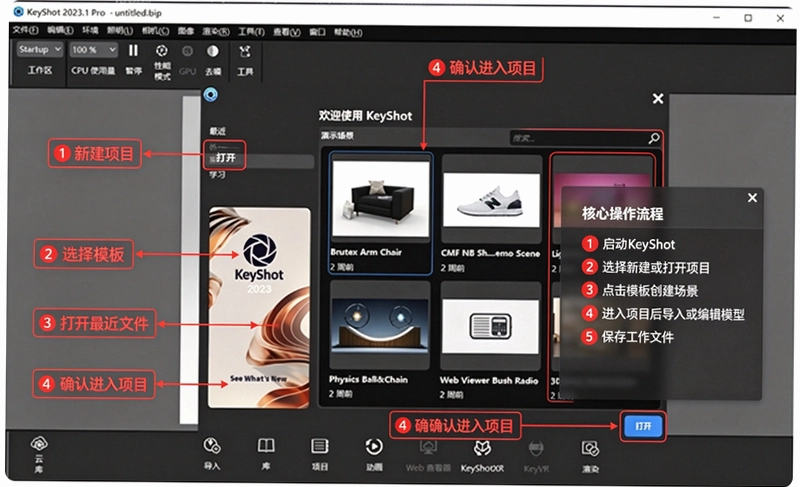
Task: Open the 工具(T) menu
Action: [251, 32]
